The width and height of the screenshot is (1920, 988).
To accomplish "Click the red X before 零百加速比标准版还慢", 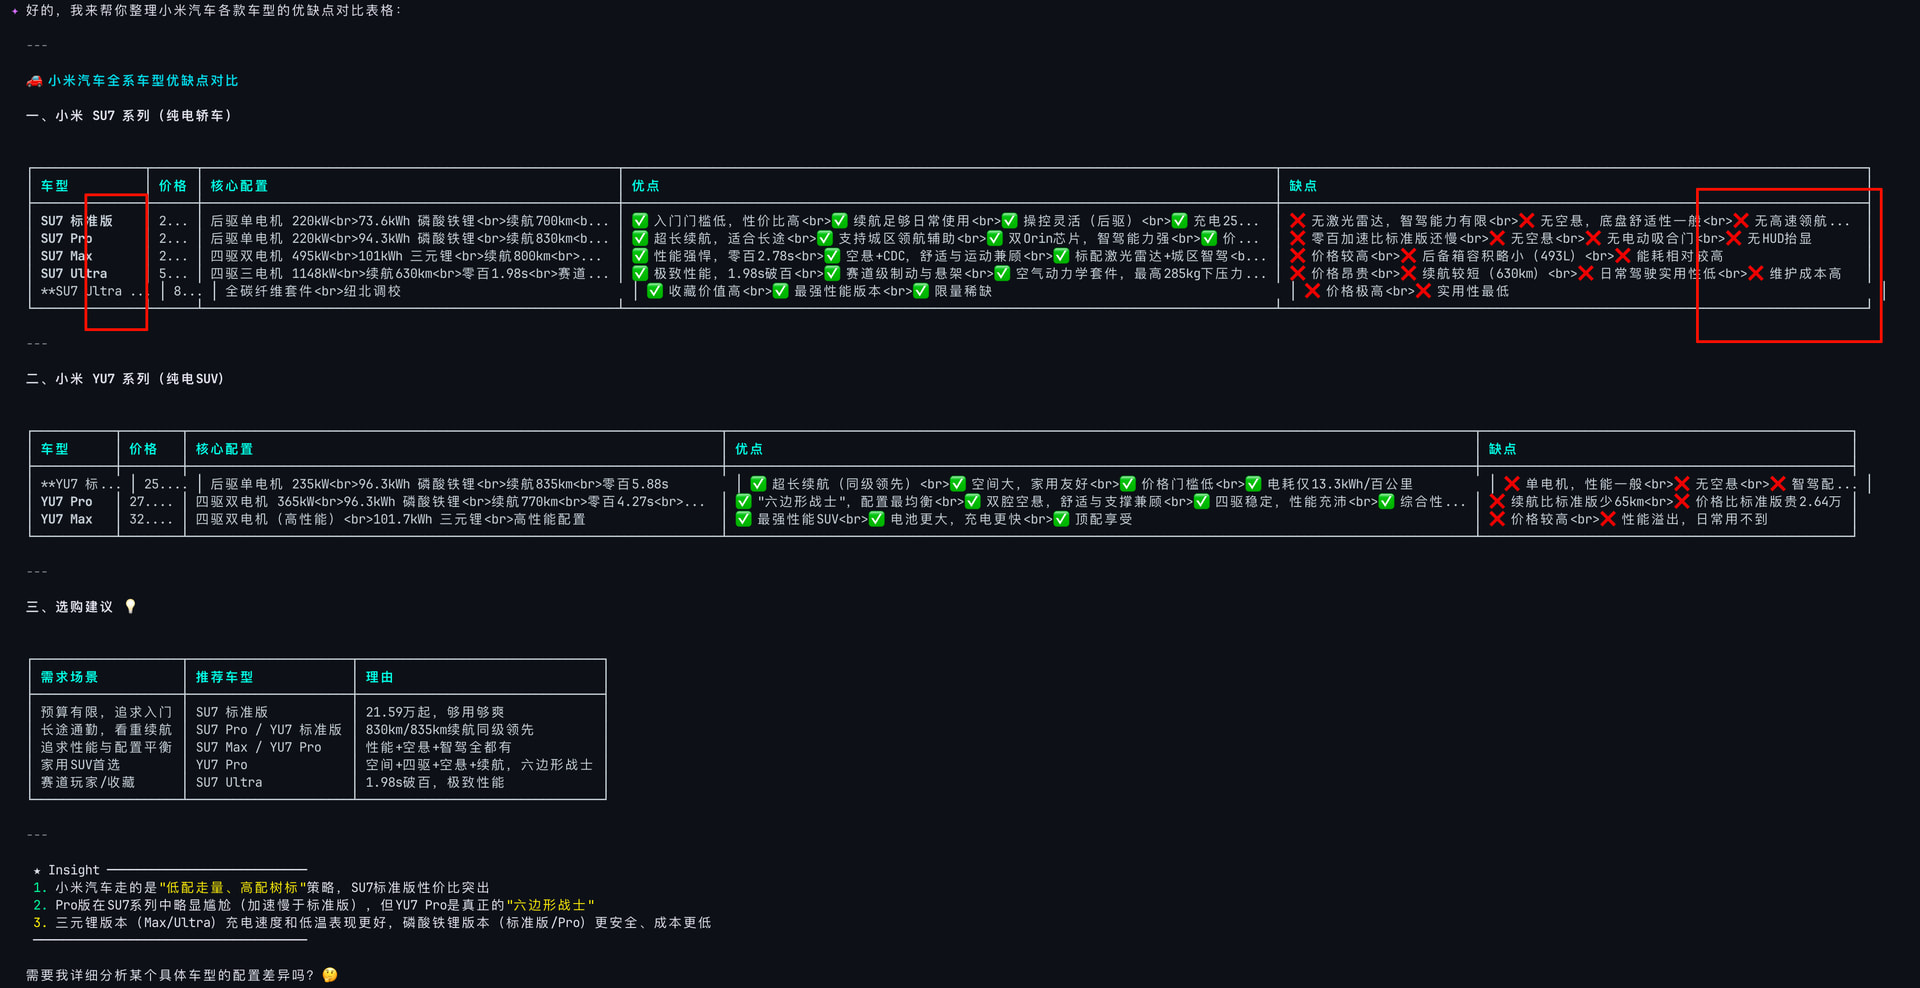I will tap(1298, 239).
